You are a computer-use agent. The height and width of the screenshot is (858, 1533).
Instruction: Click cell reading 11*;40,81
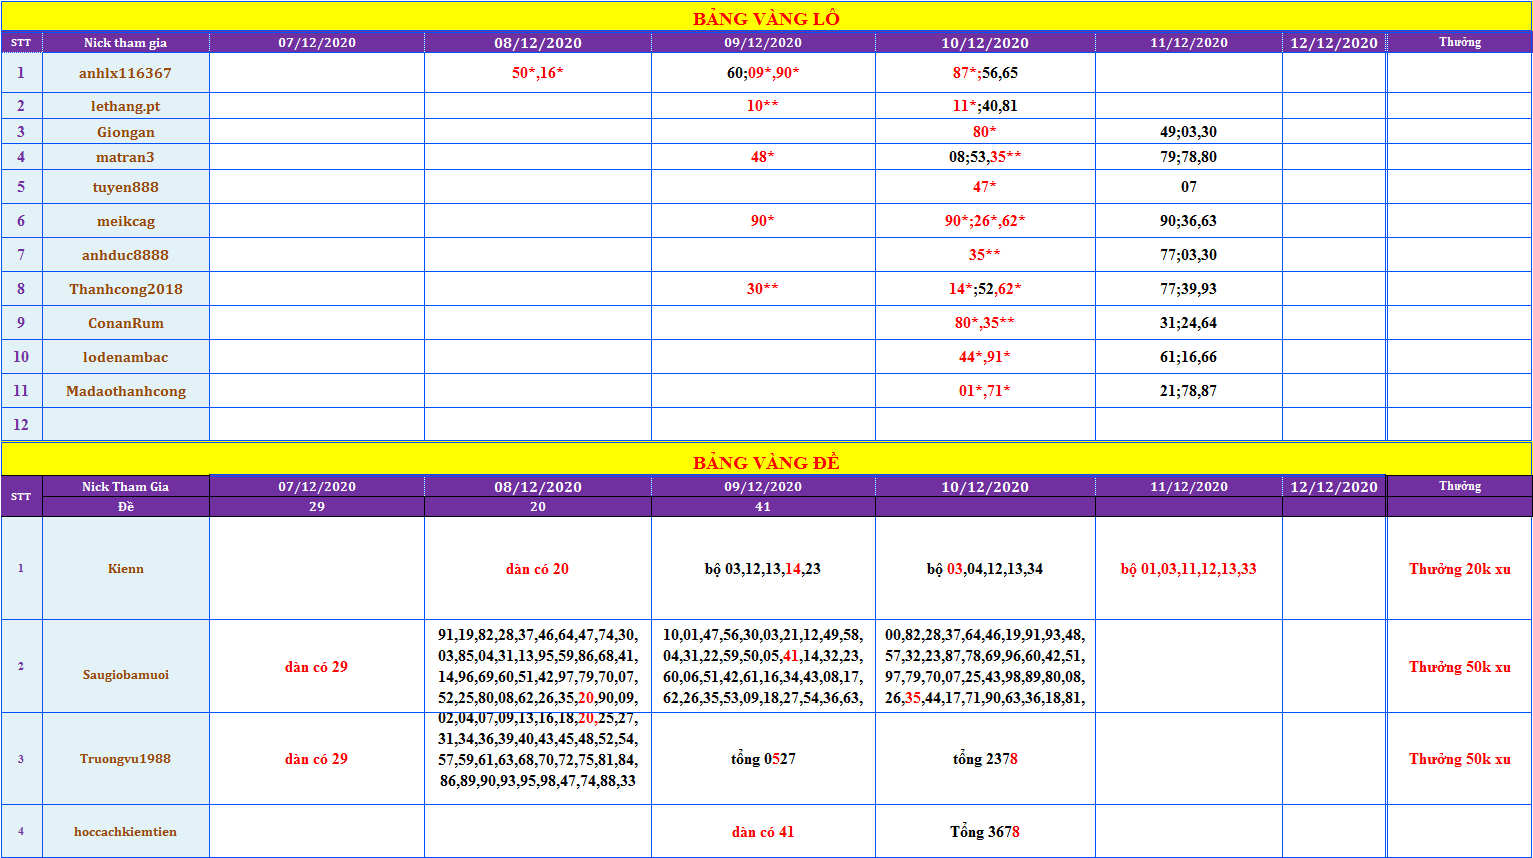coord(985,105)
